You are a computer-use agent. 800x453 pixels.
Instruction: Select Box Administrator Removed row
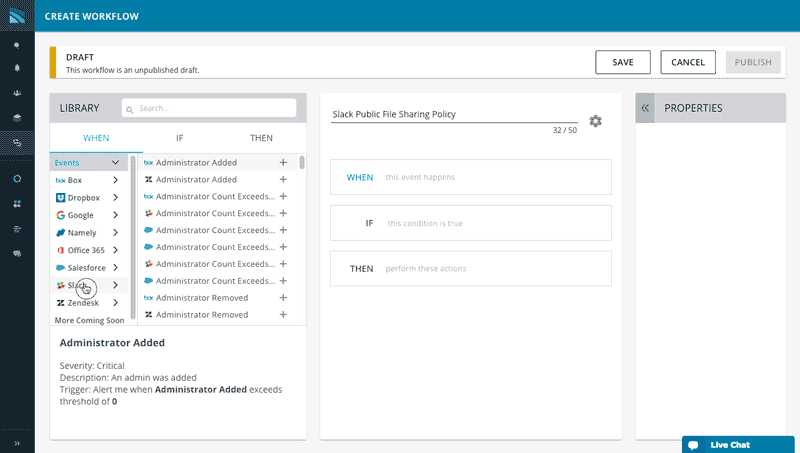tap(216, 298)
